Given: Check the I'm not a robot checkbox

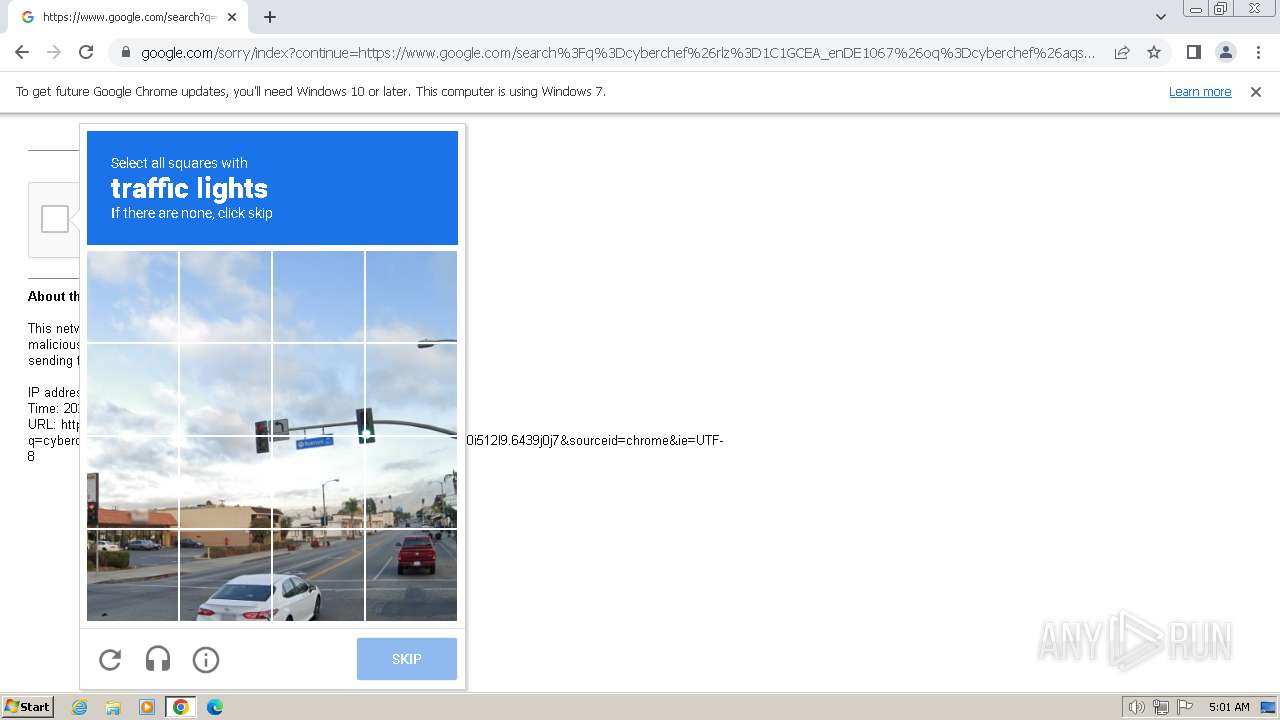Looking at the screenshot, I should (x=55, y=219).
